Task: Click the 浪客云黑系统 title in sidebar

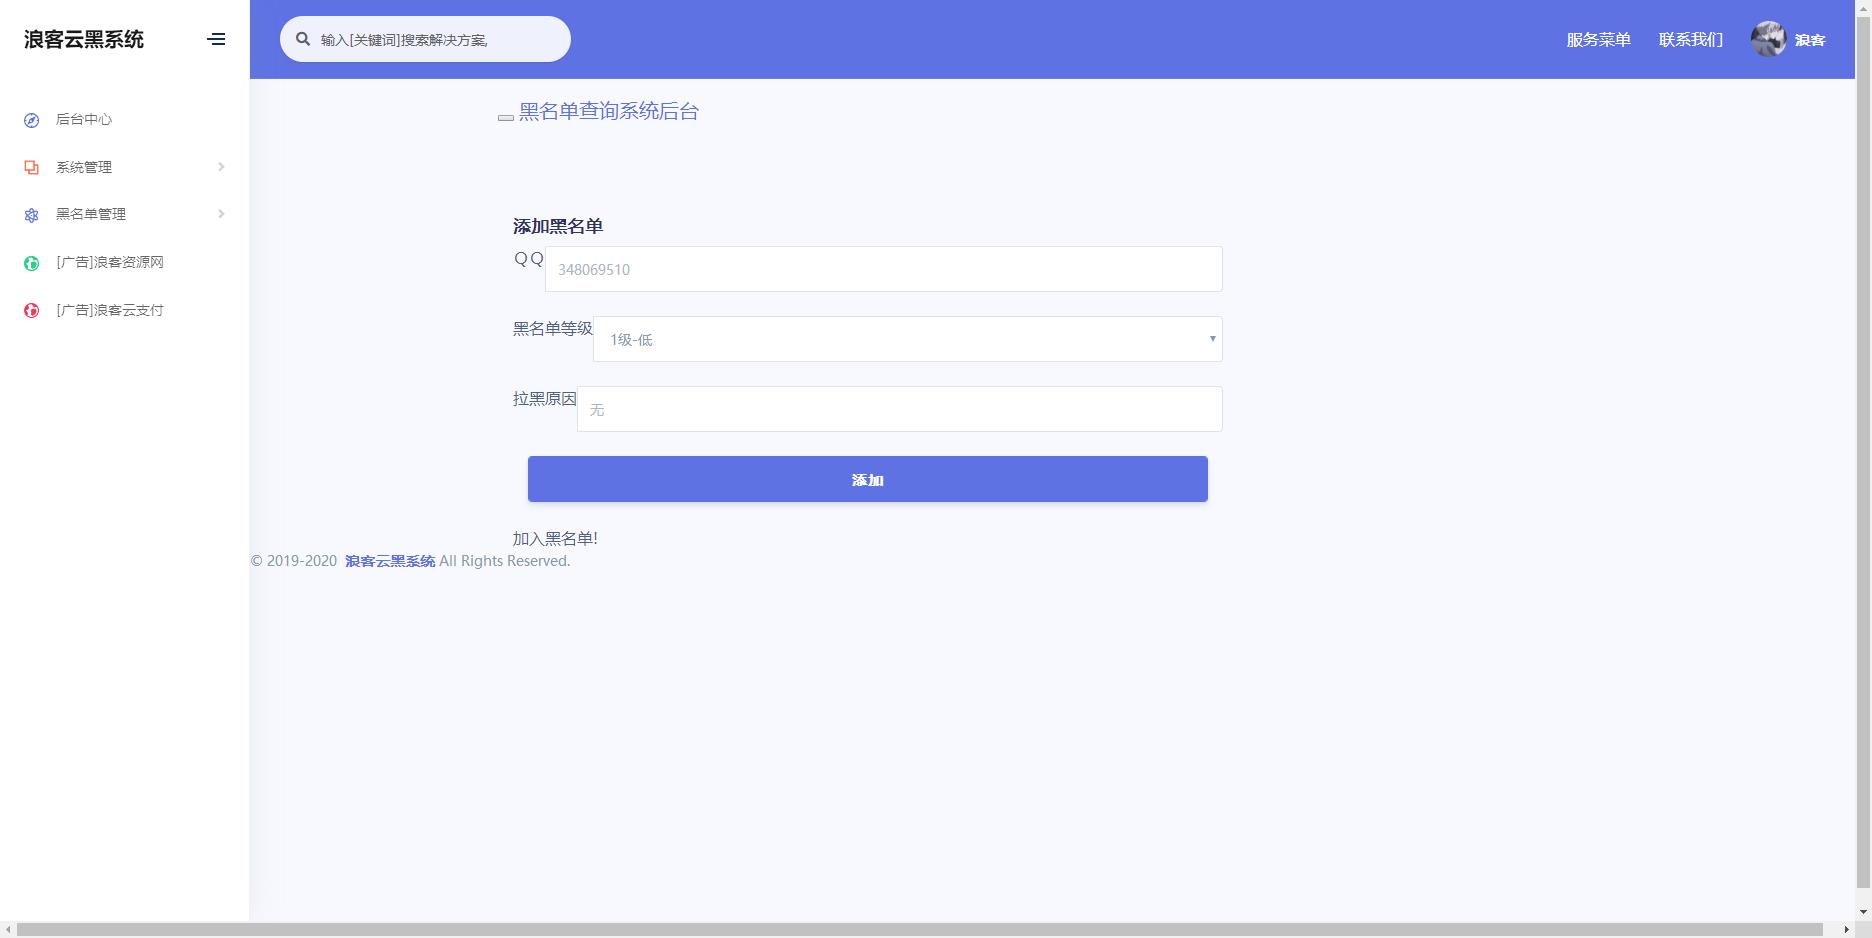Action: pyautogui.click(x=83, y=40)
